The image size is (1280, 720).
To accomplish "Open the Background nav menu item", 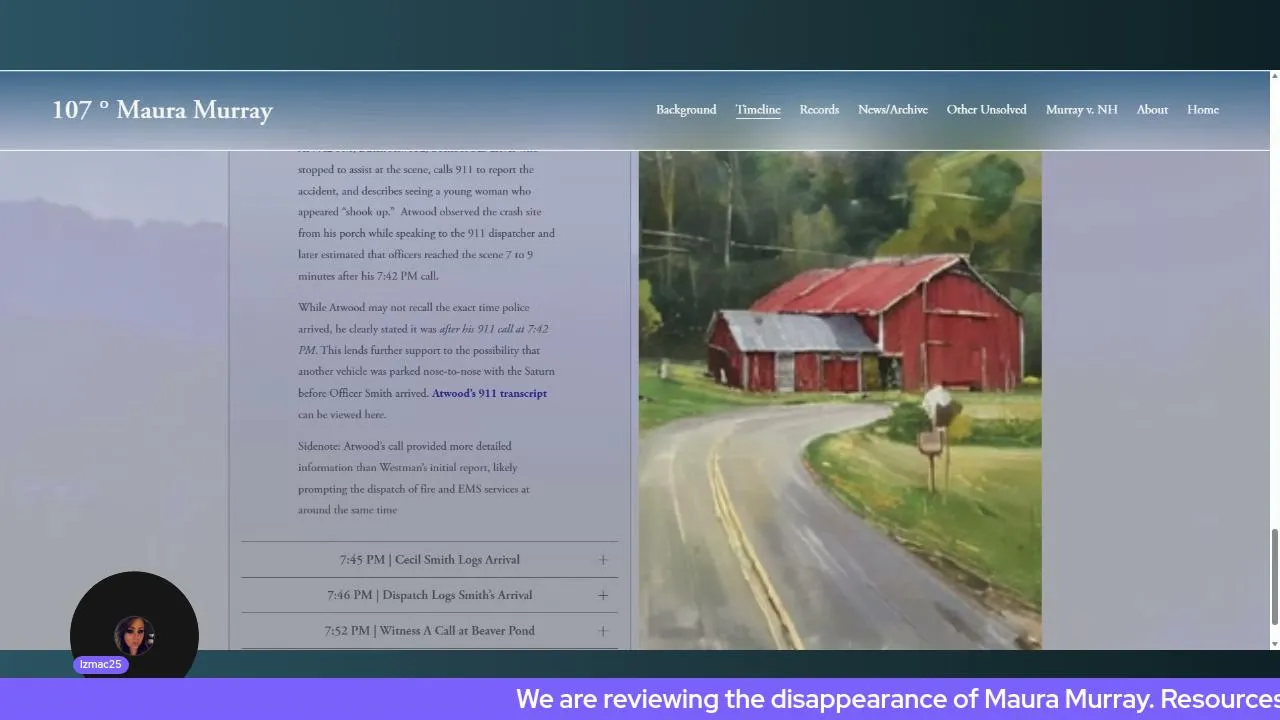I will [686, 110].
